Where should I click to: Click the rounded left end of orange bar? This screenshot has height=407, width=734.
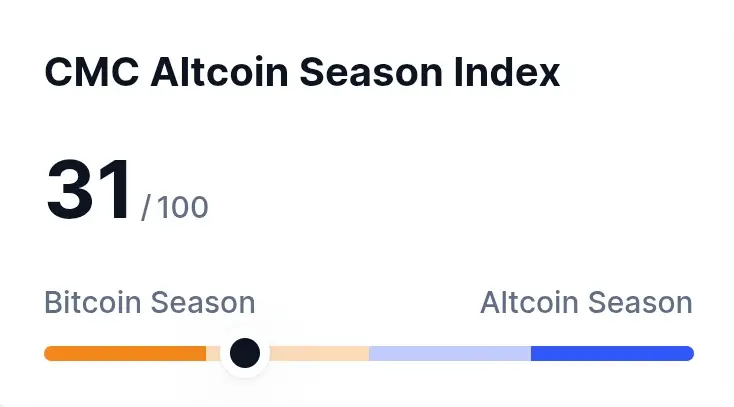(x=50, y=353)
